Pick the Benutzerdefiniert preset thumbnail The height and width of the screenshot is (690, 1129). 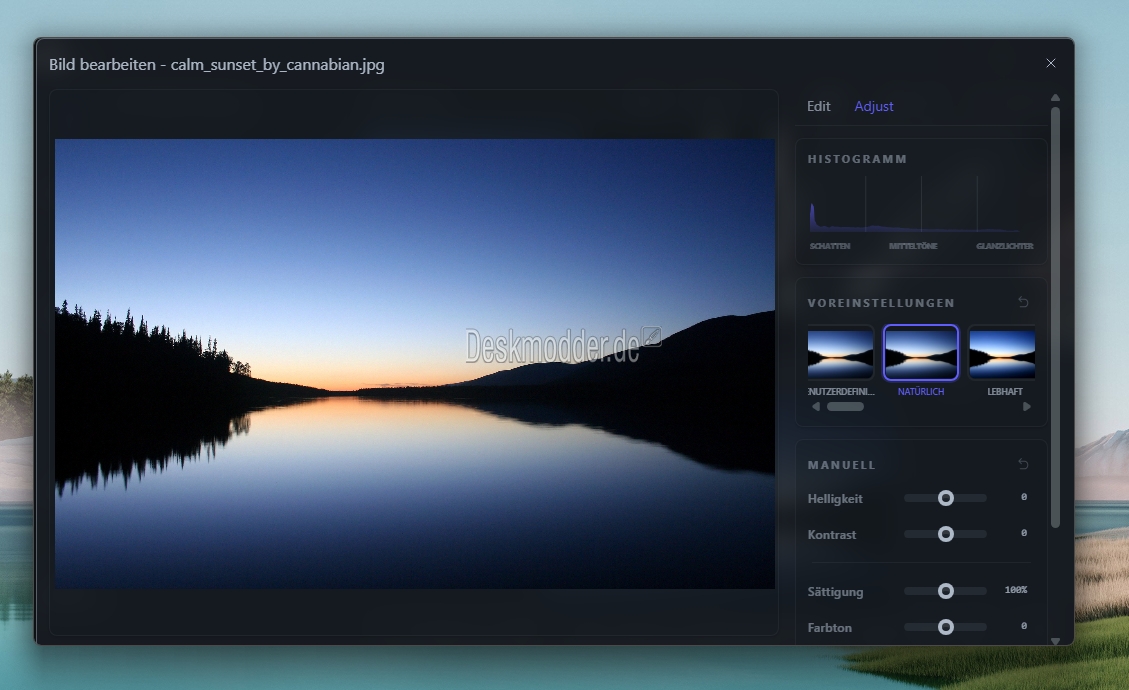(840, 353)
